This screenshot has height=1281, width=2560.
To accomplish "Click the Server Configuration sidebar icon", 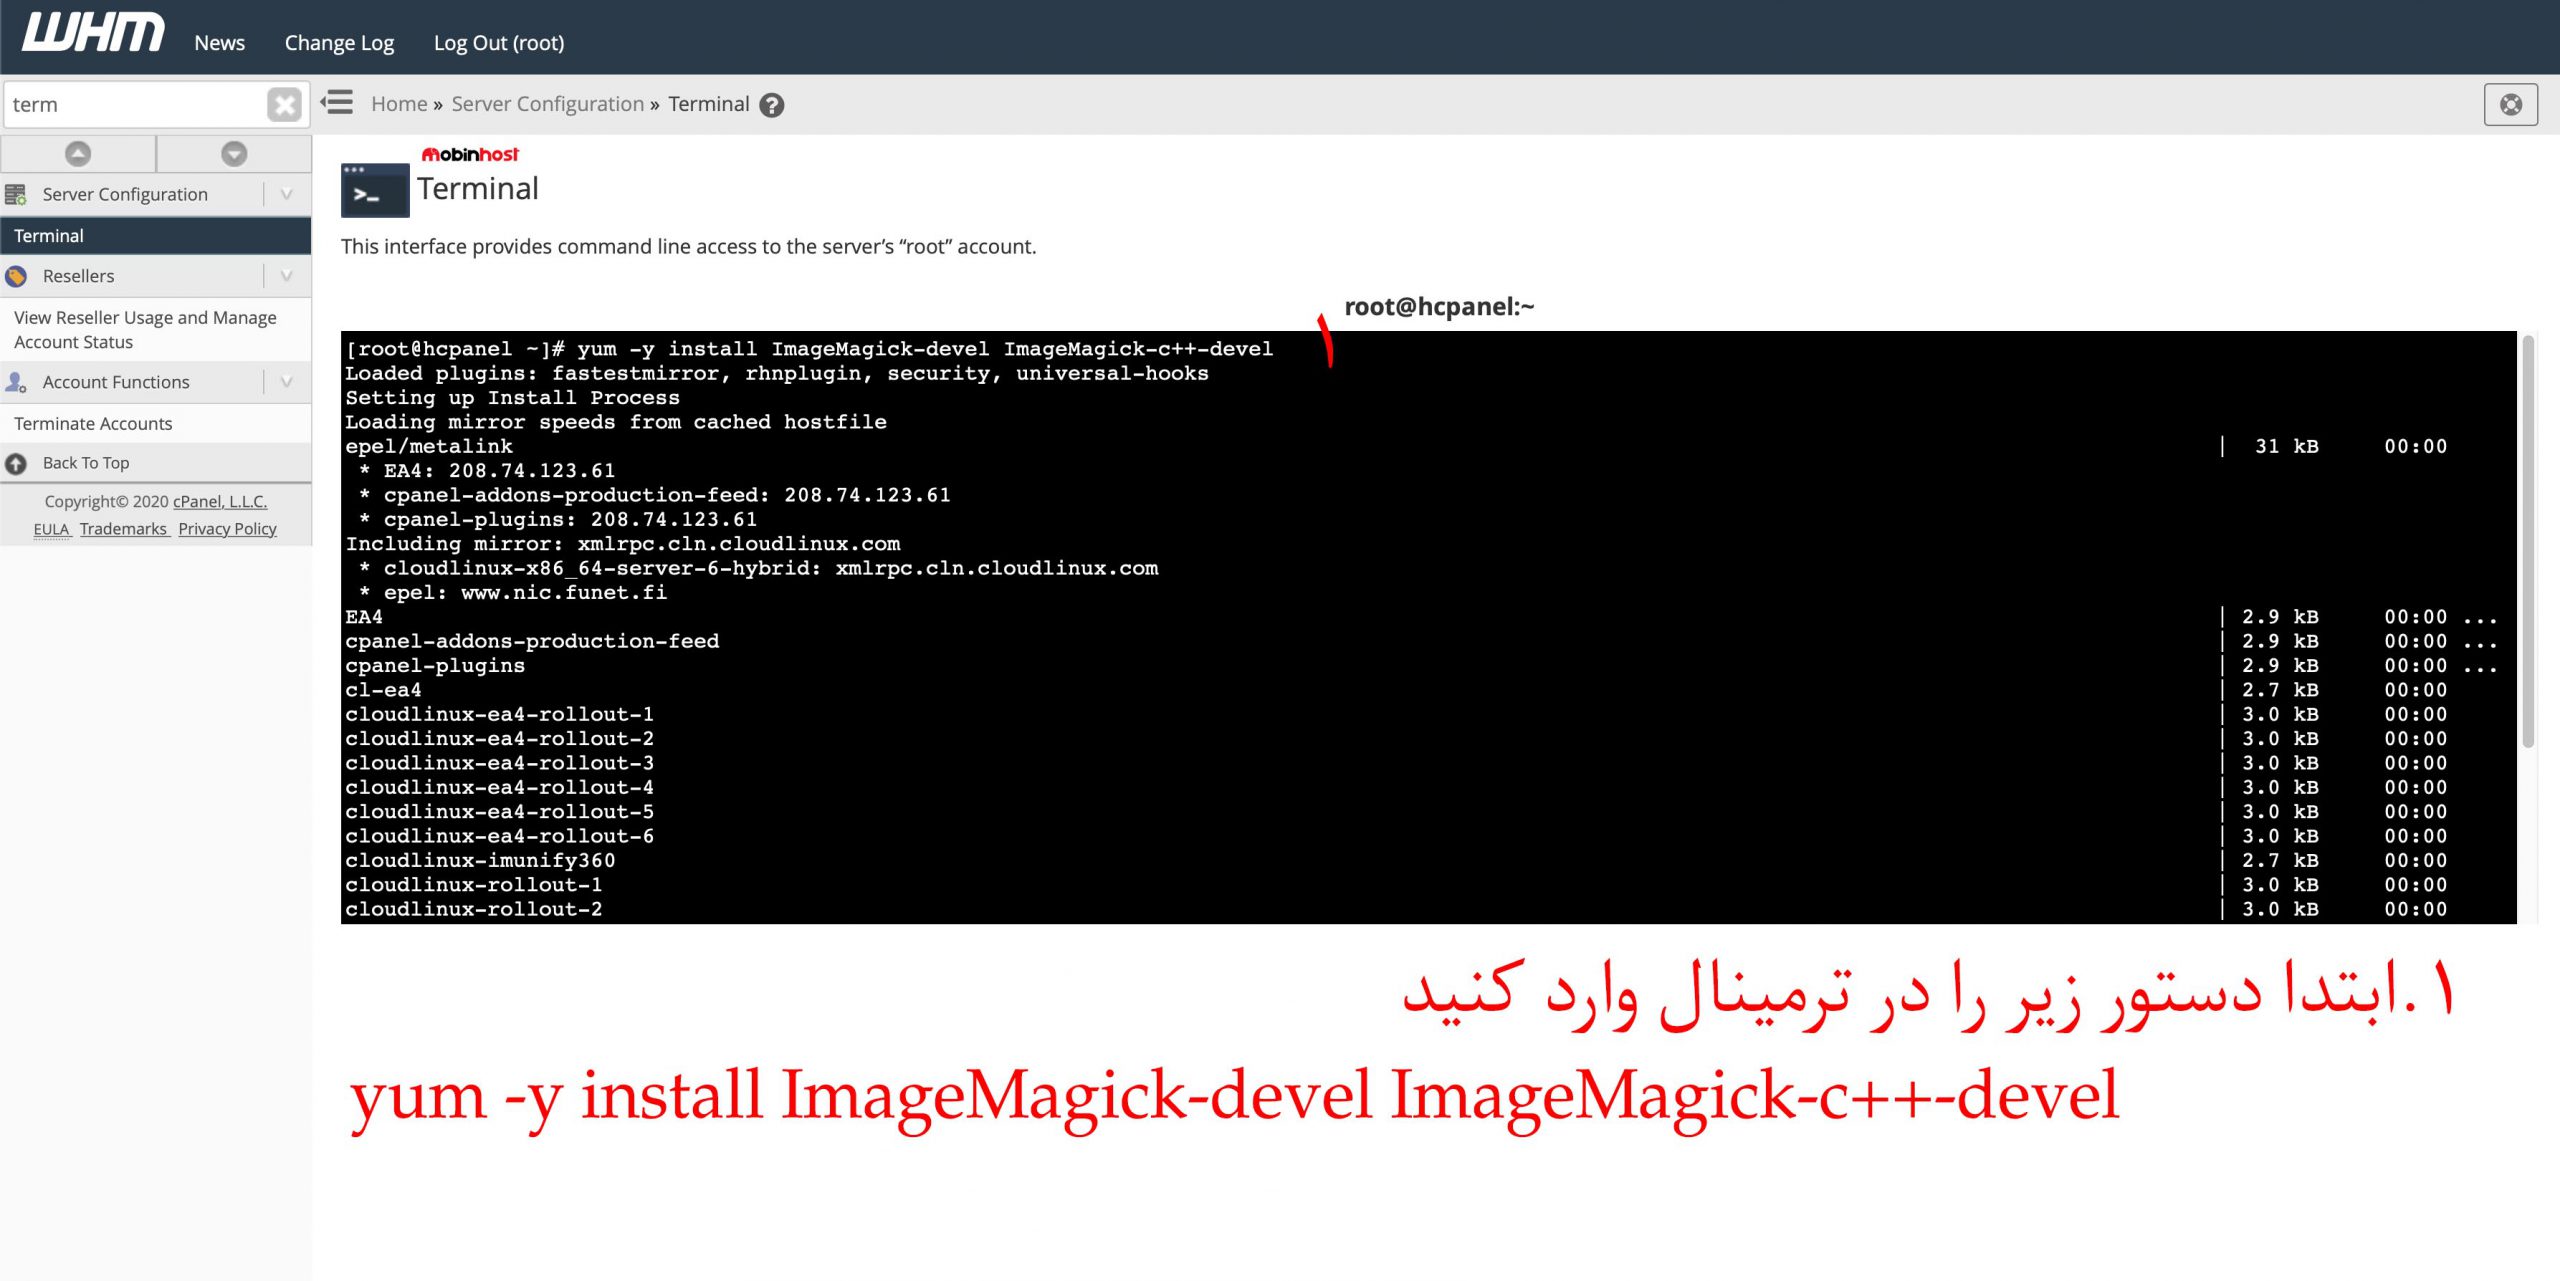I will 17,193.
